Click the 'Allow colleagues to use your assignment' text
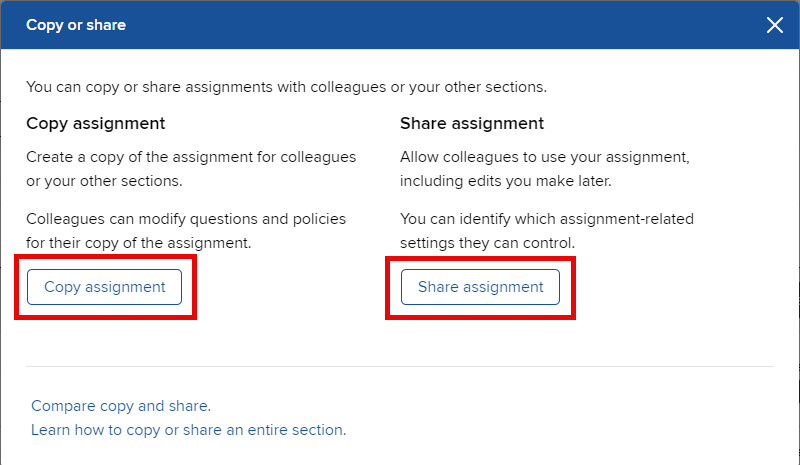 click(x=545, y=158)
